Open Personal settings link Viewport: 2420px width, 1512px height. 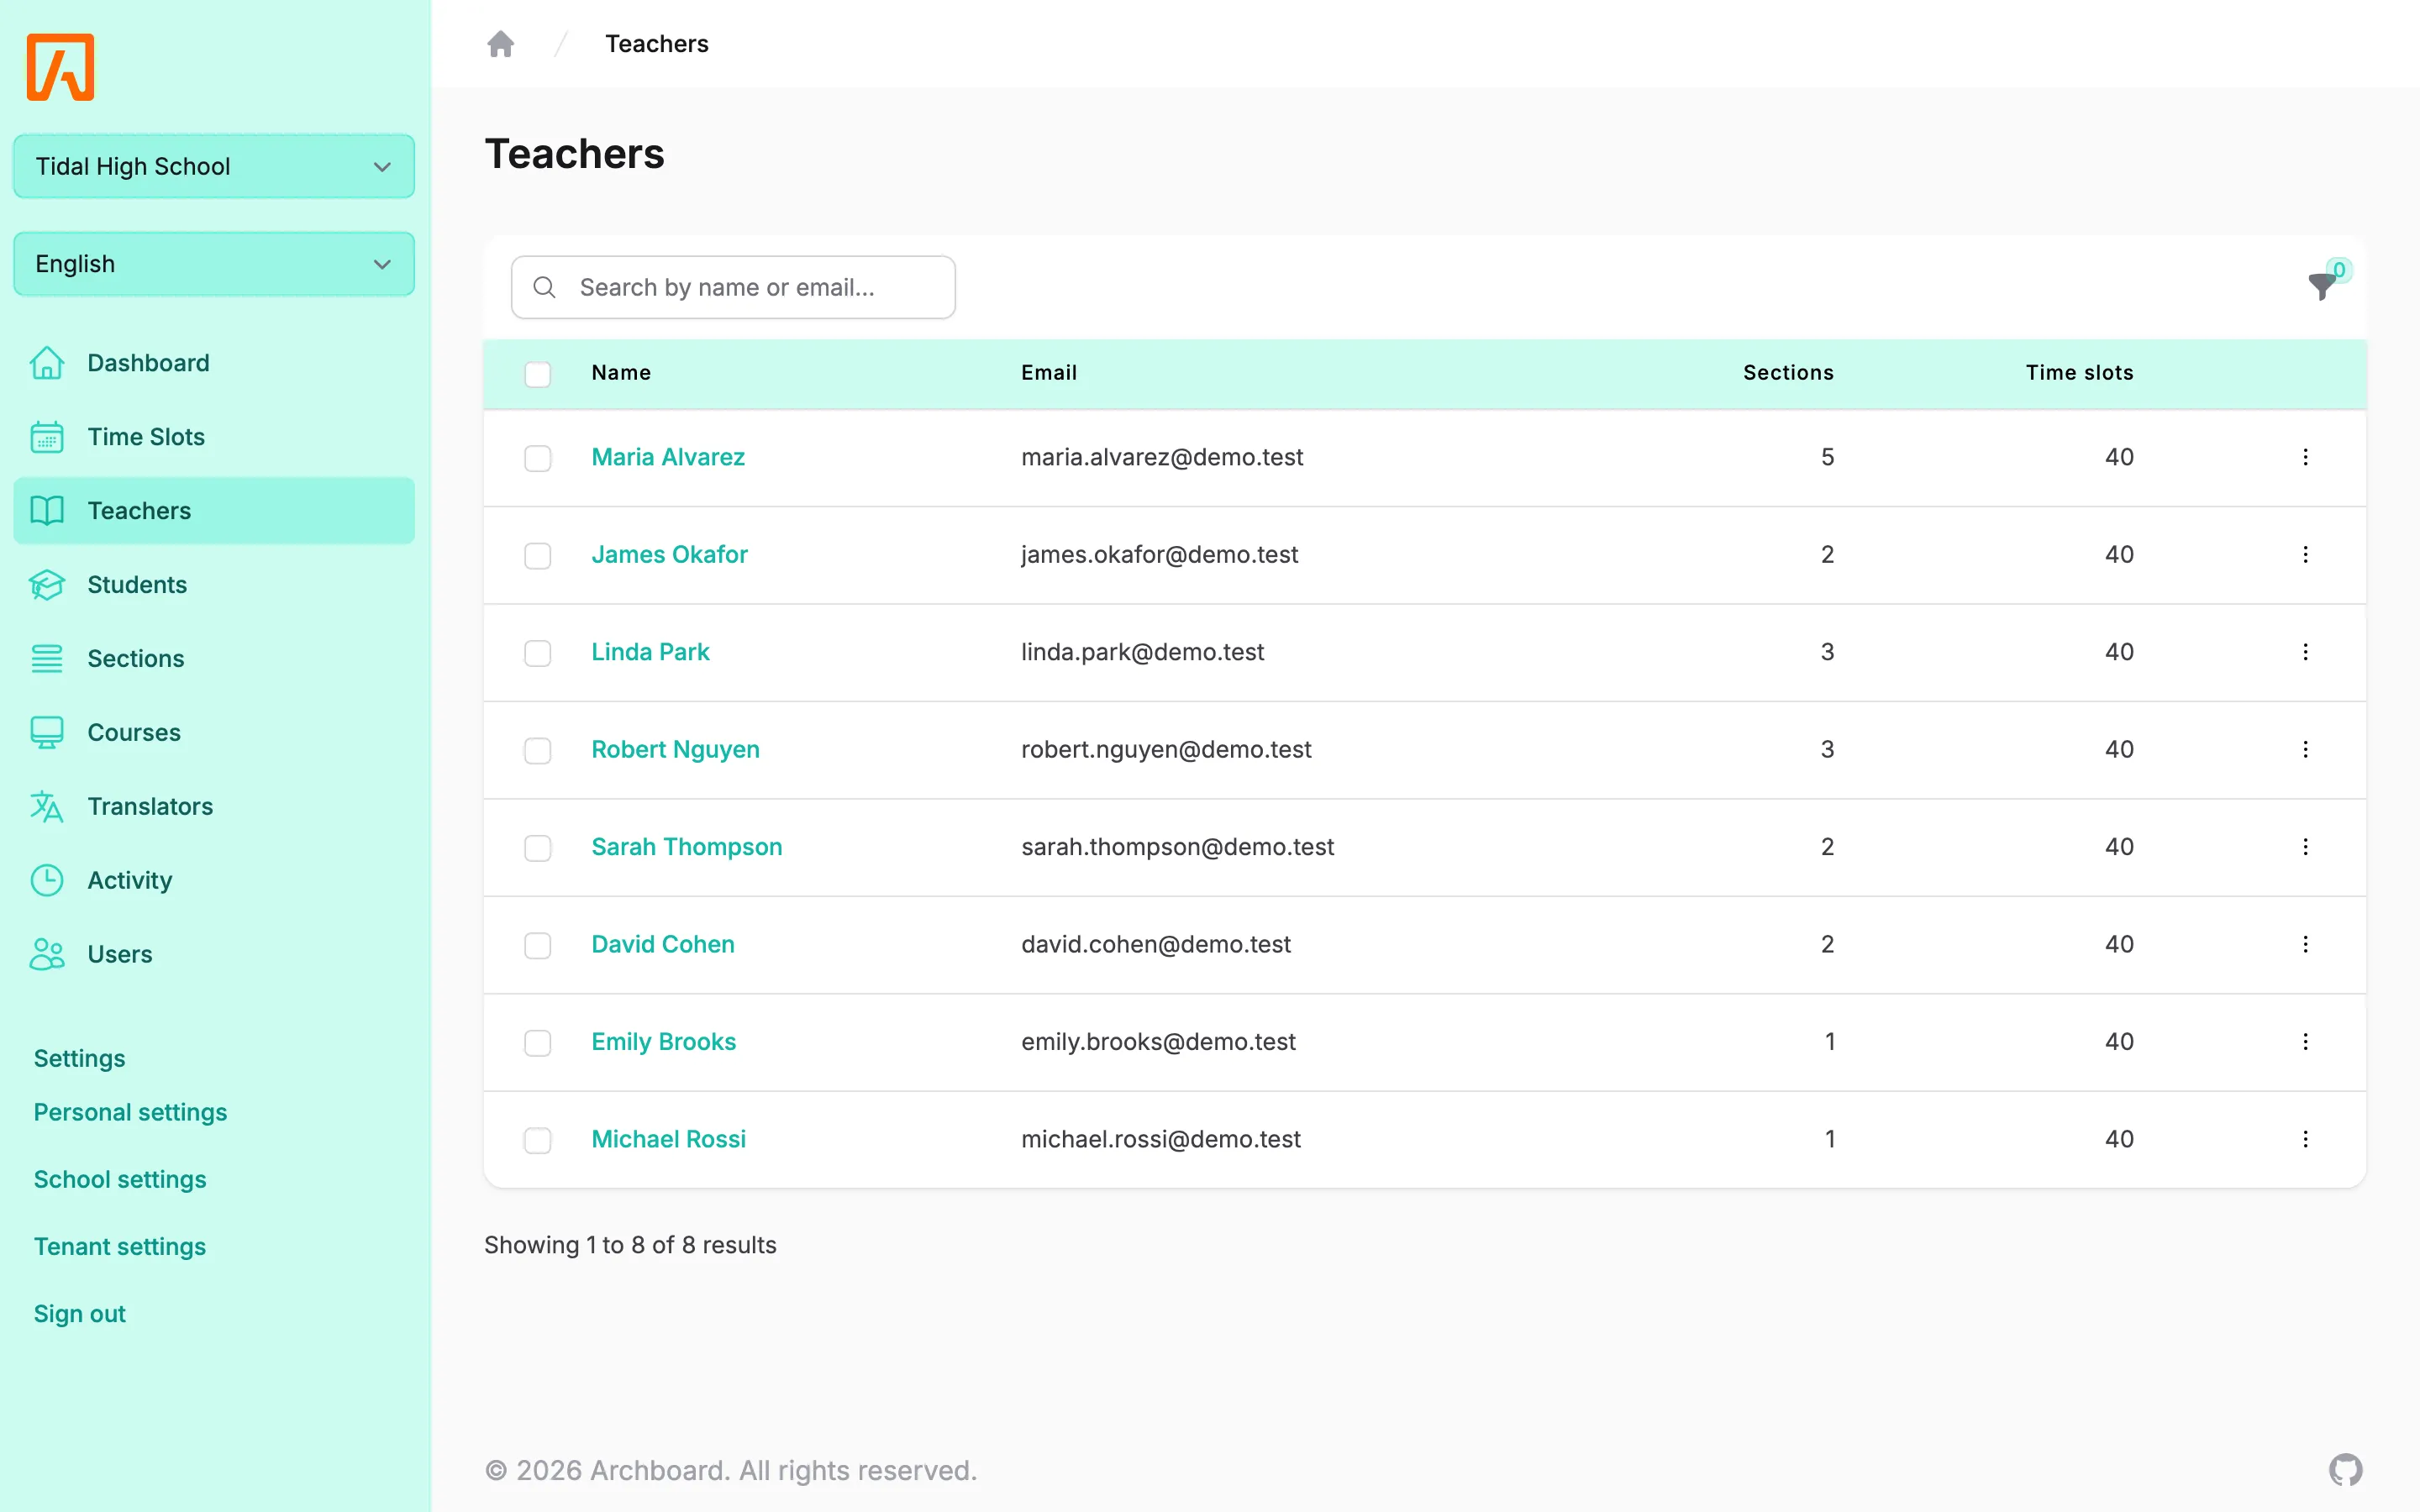click(130, 1112)
